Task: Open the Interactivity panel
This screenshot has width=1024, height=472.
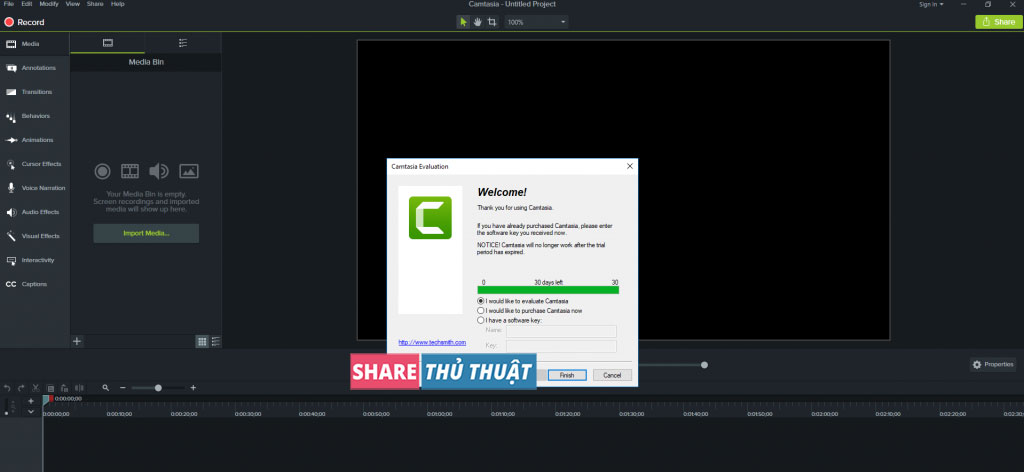Action: (35, 260)
